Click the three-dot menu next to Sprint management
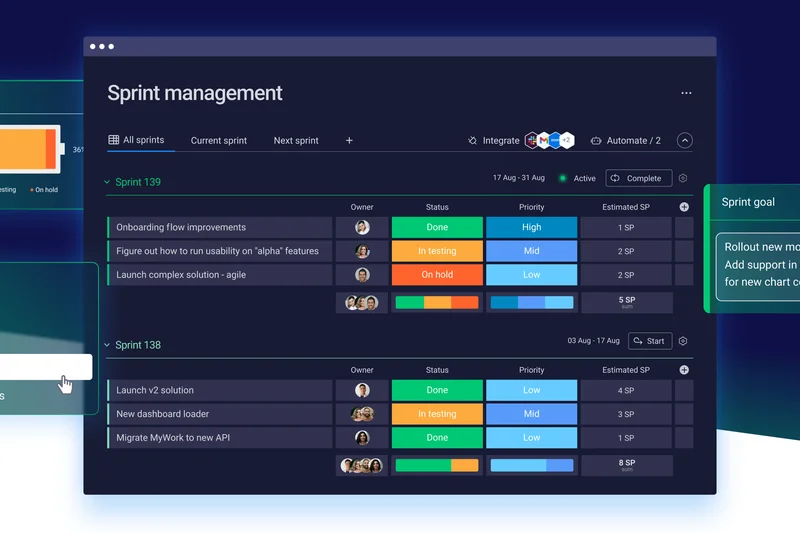This screenshot has height=533, width=800. 686,93
